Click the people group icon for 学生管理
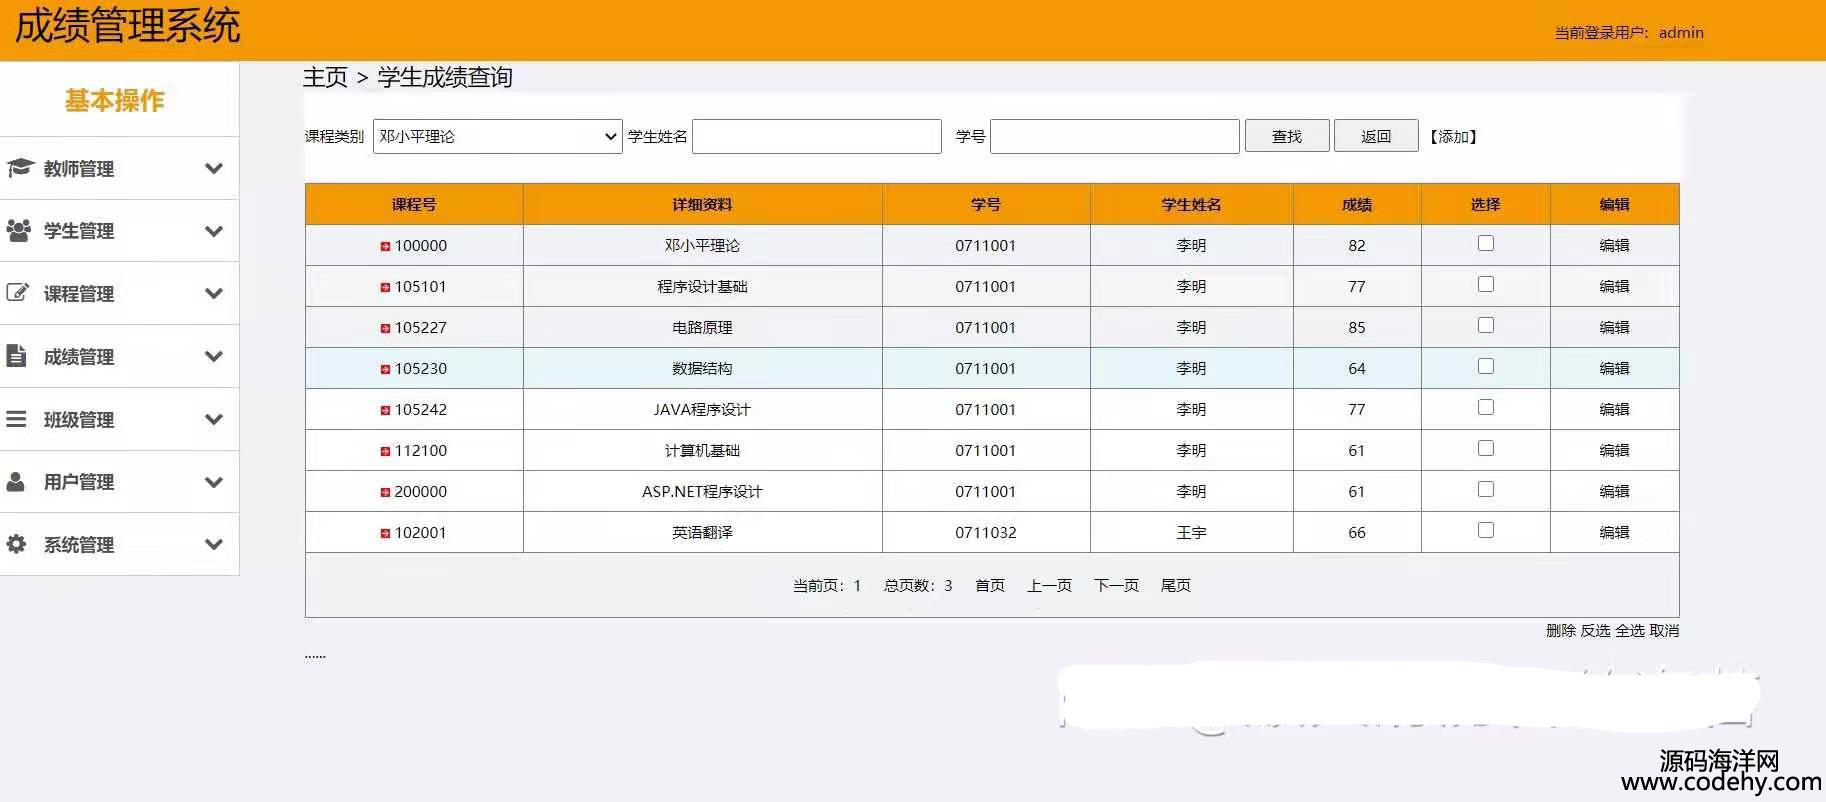1826x802 pixels. tap(18, 230)
